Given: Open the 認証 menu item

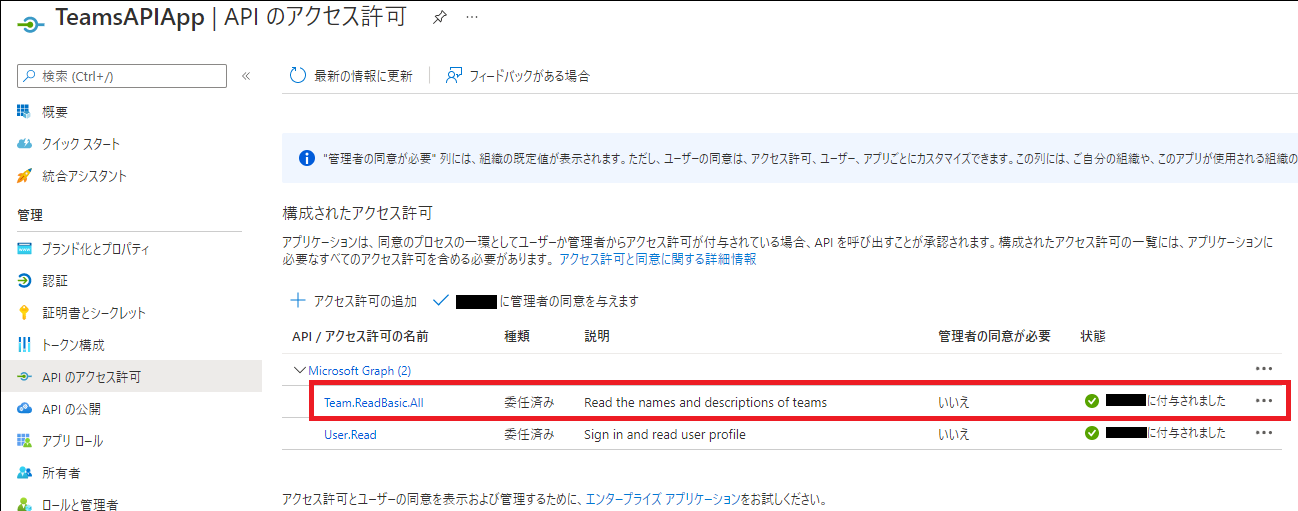Looking at the screenshot, I should (x=55, y=281).
